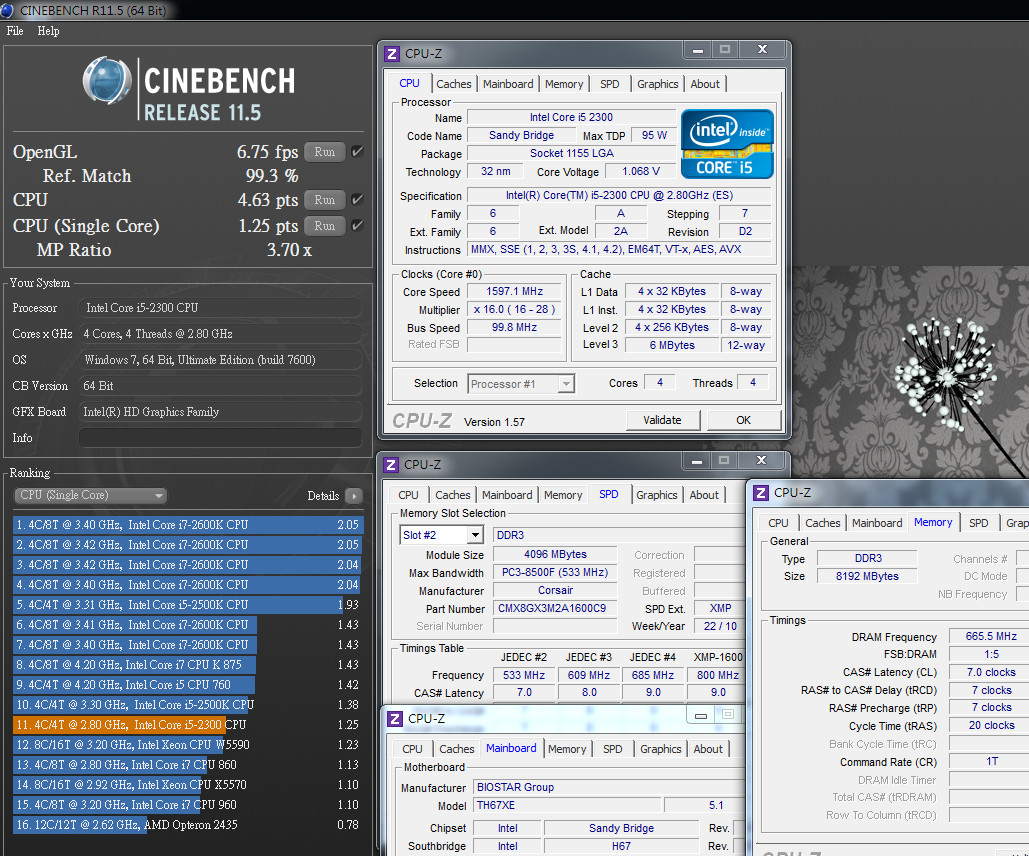Image resolution: width=1029 pixels, height=856 pixels.
Task: Click the CPU-Z icon in Mainboard window title
Action: click(394, 718)
